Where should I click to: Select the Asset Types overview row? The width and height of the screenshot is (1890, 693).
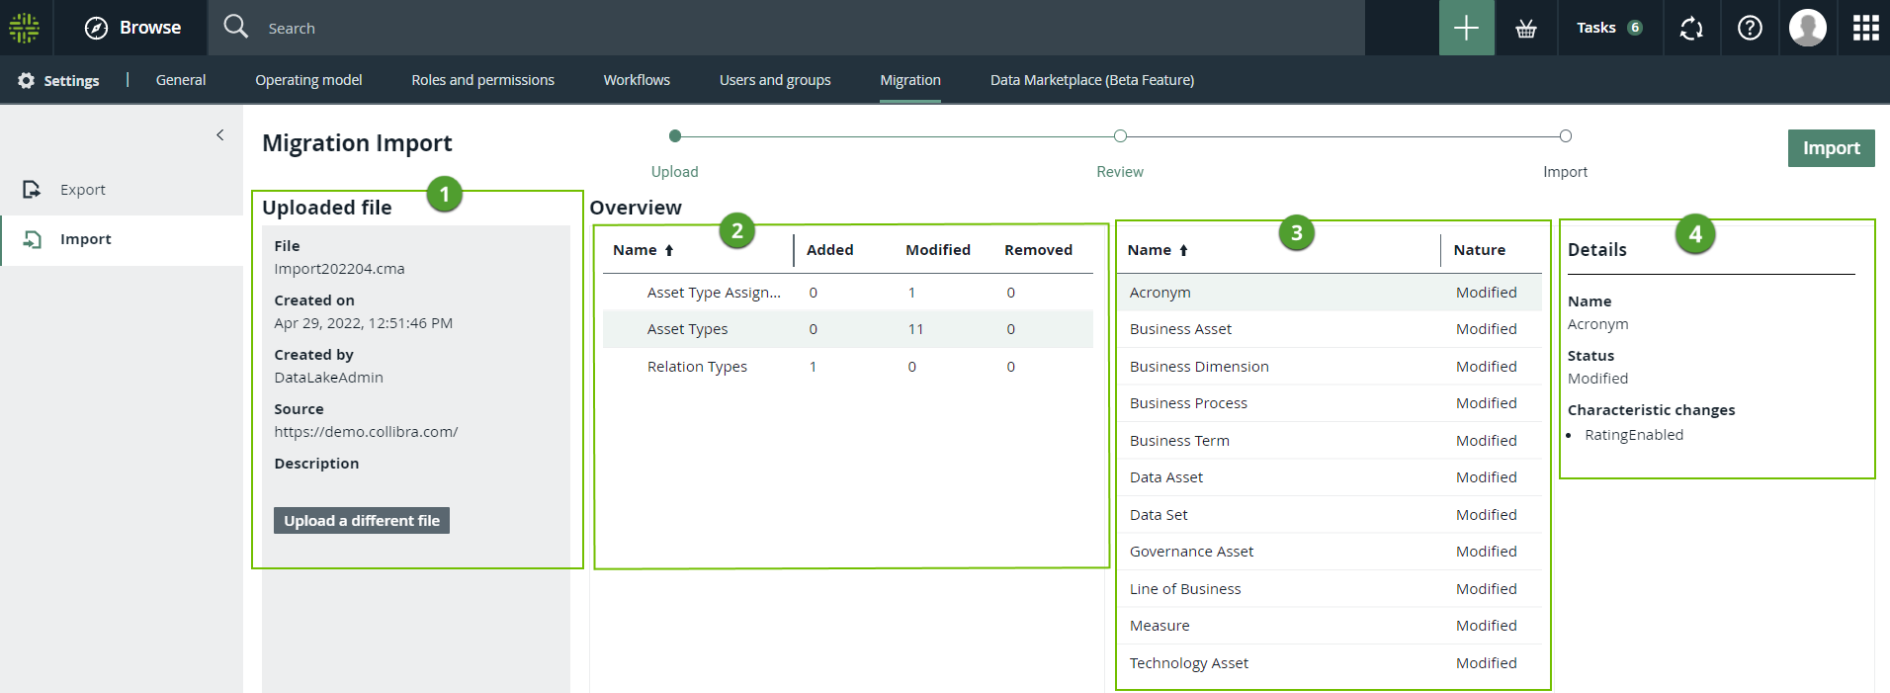tap(687, 329)
